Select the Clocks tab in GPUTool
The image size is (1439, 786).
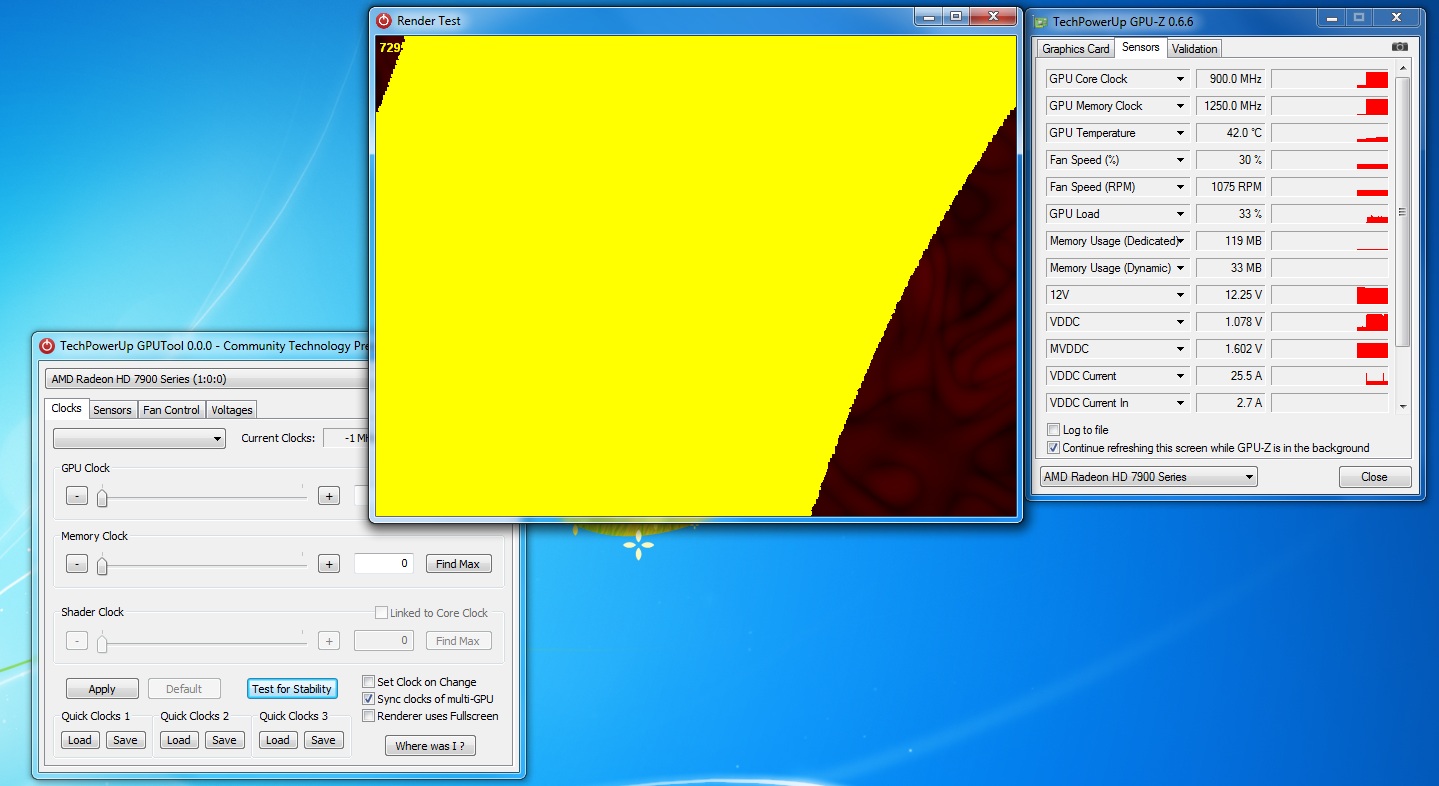pos(66,408)
